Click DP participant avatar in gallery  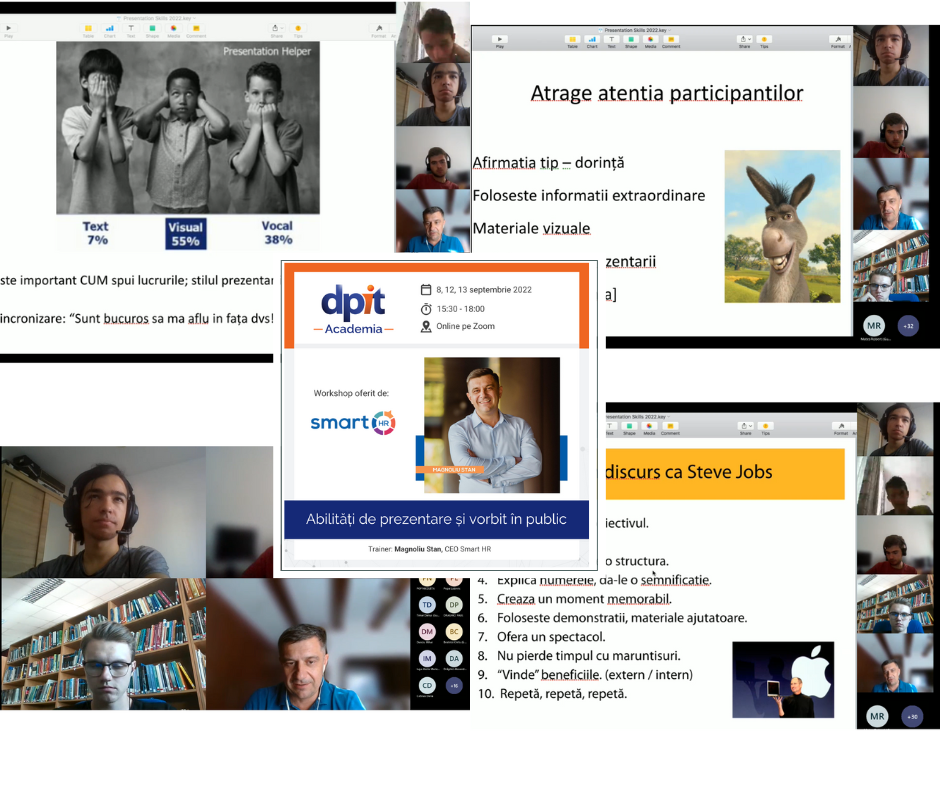(x=454, y=605)
